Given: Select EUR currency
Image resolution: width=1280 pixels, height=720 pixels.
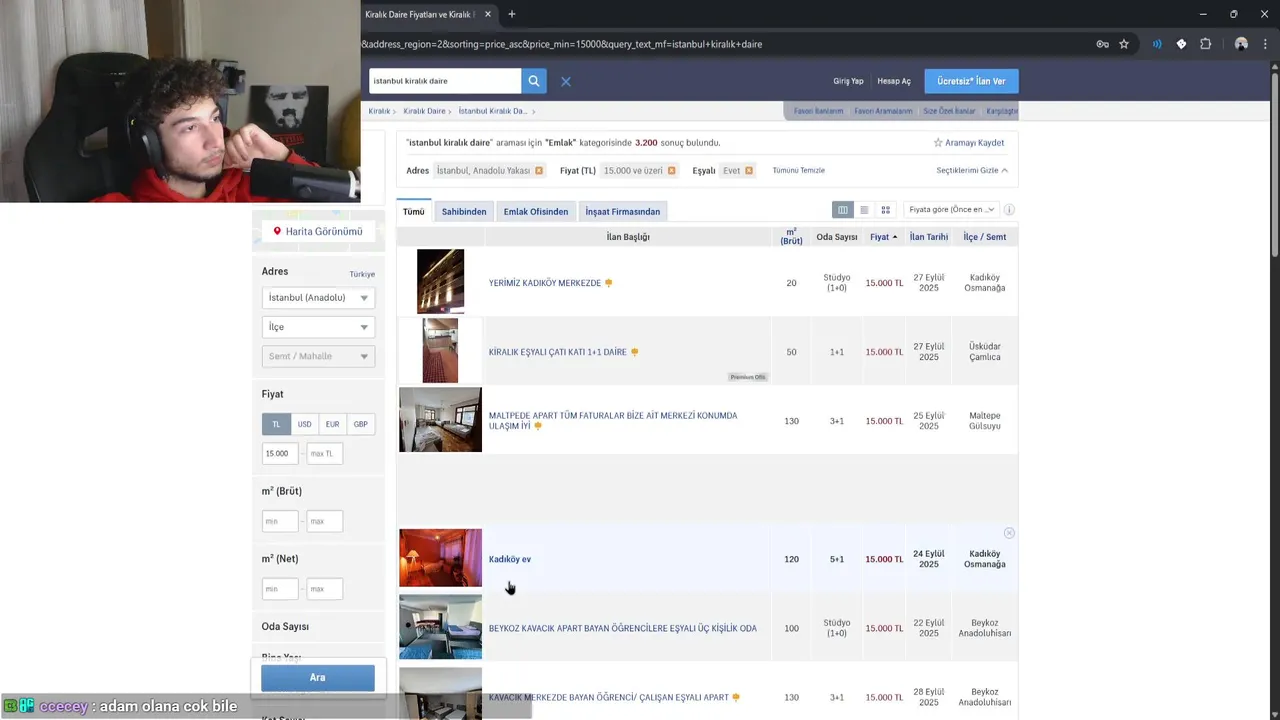Looking at the screenshot, I should click(332, 424).
